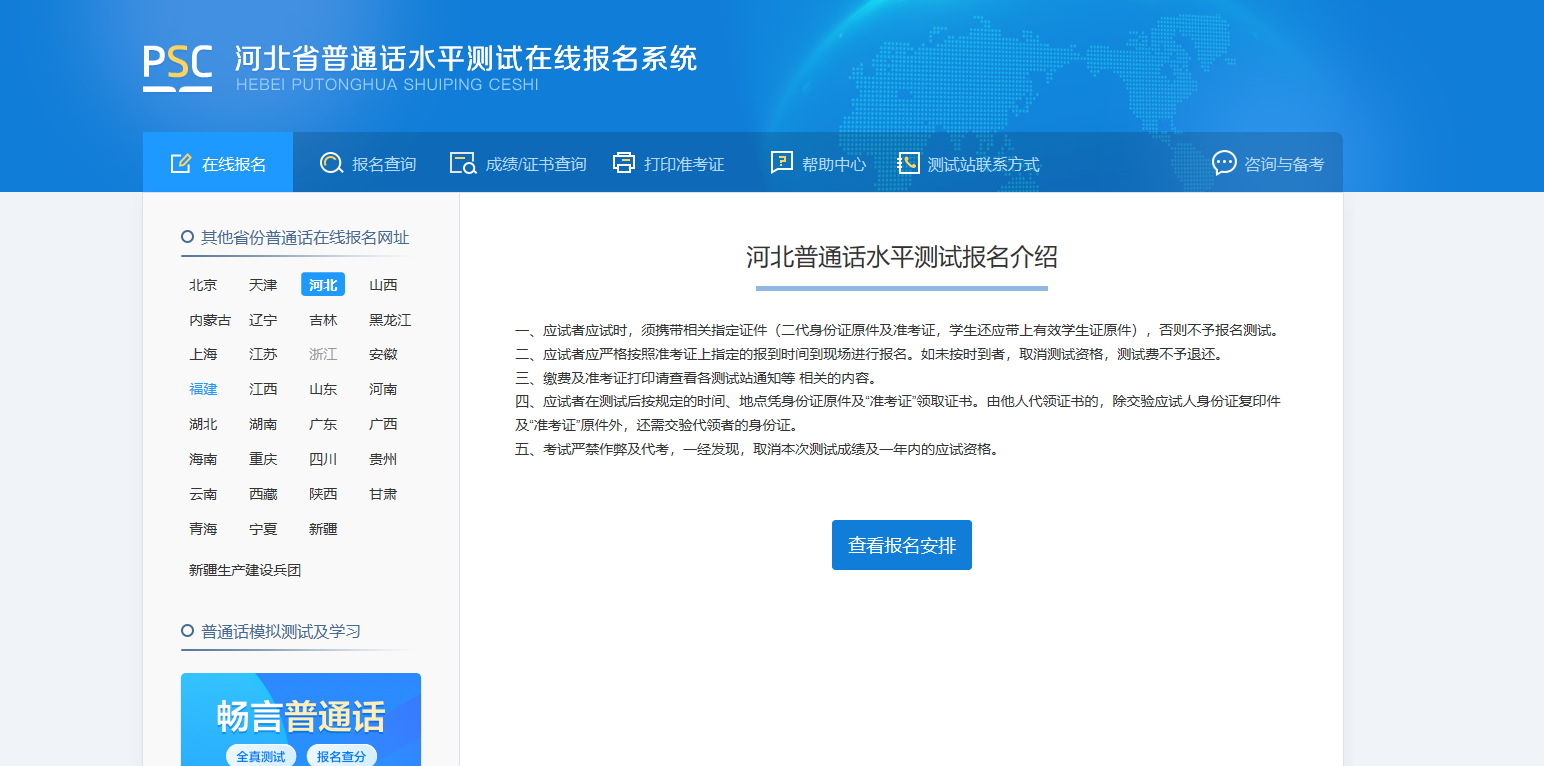The height and width of the screenshot is (766, 1544).
Task: Select 北京 from the province list
Action: coord(203,285)
